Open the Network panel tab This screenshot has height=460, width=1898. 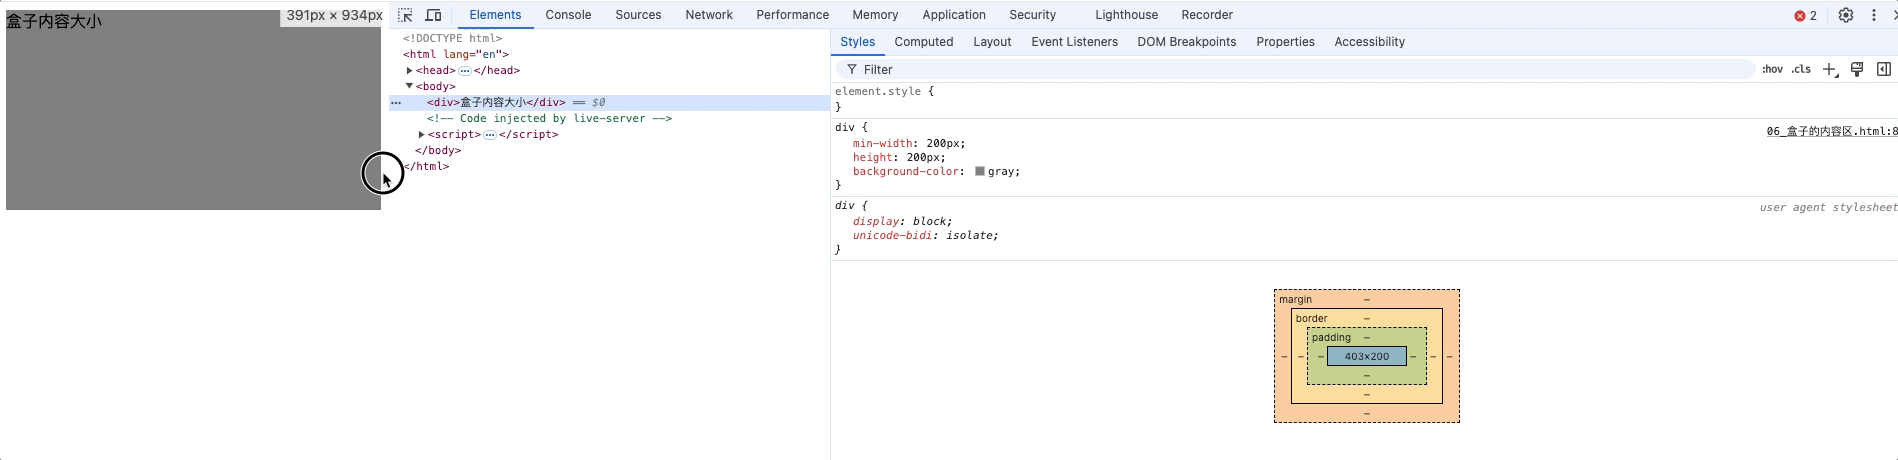click(709, 15)
